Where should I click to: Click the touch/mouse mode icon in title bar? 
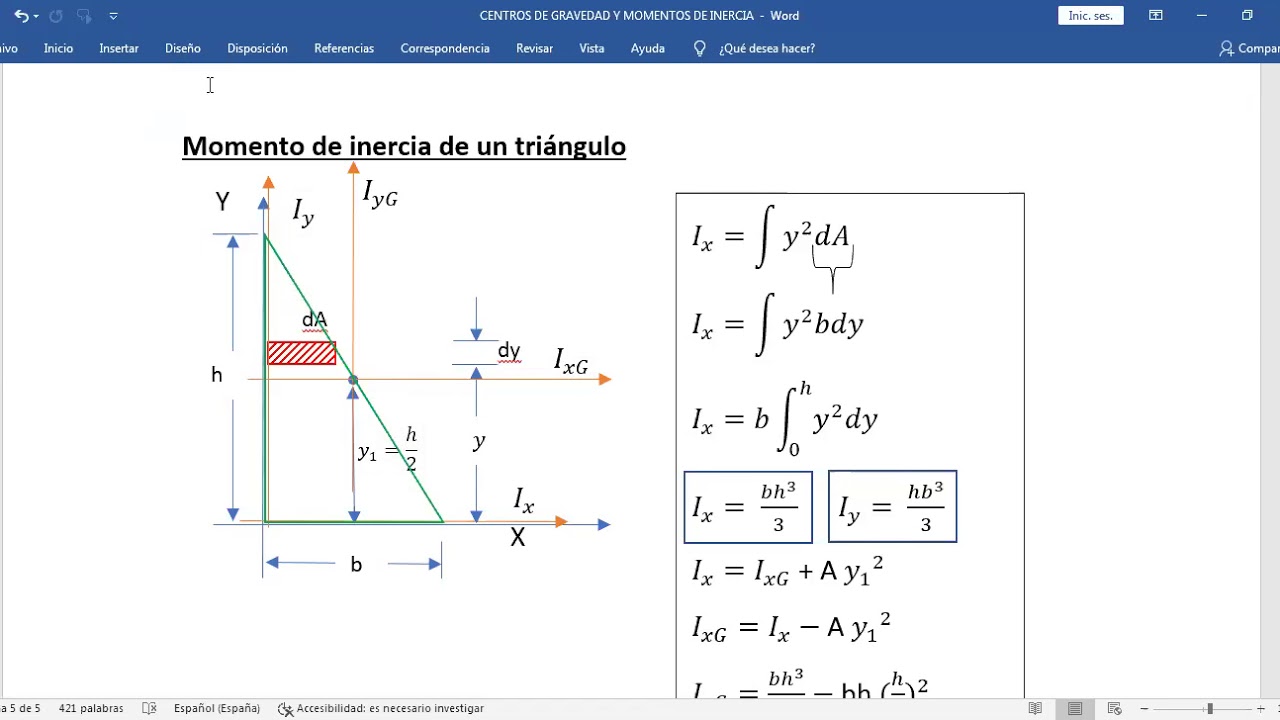84,16
